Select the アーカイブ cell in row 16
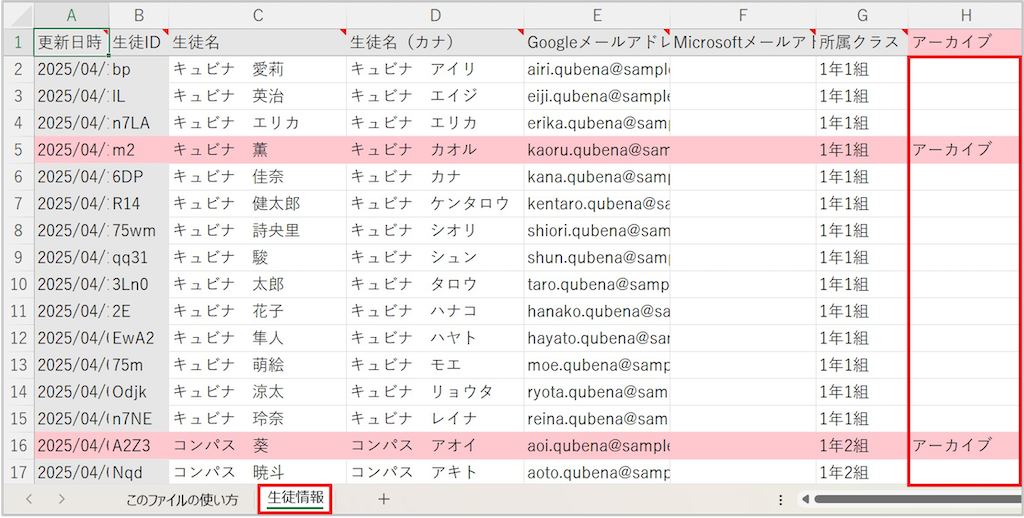Screen dimensions: 1024x518 [965, 445]
